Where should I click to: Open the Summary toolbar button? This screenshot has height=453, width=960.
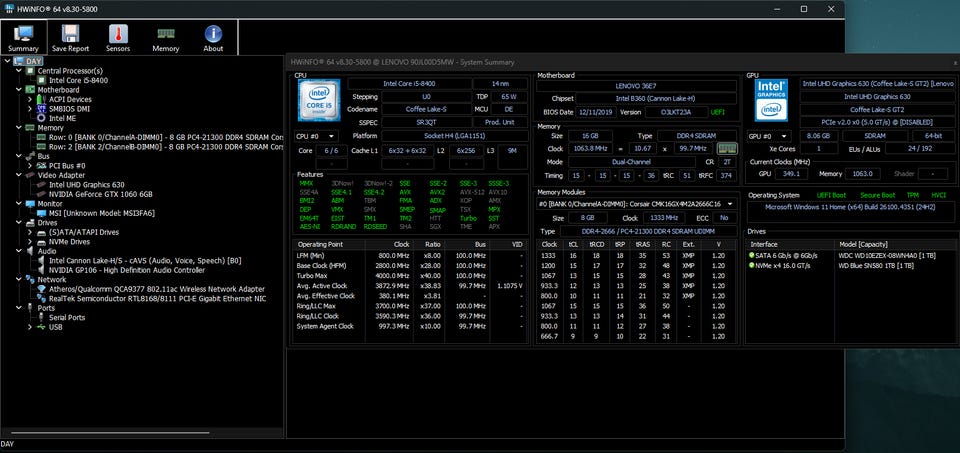coord(22,38)
